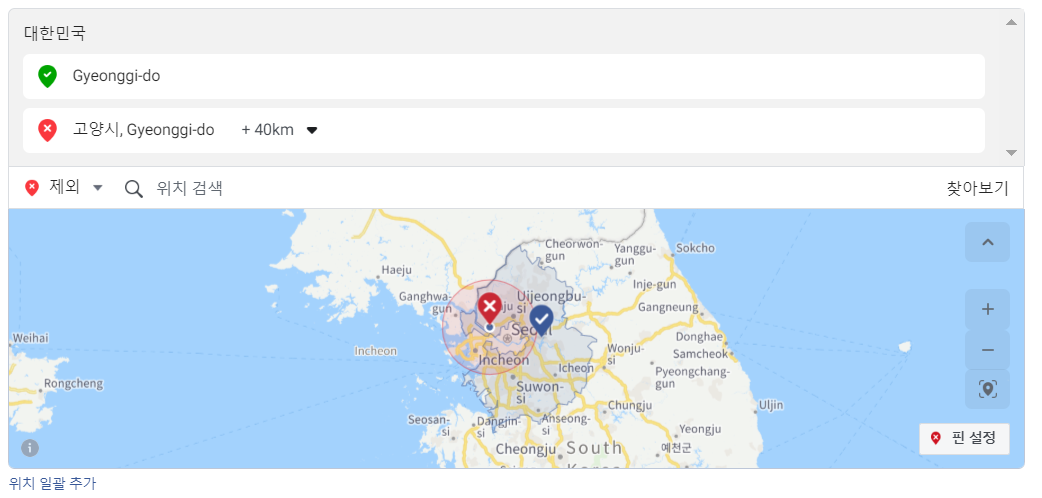Click the magnifier search icon
Viewport: 1042px width, 498px height.
[134, 188]
